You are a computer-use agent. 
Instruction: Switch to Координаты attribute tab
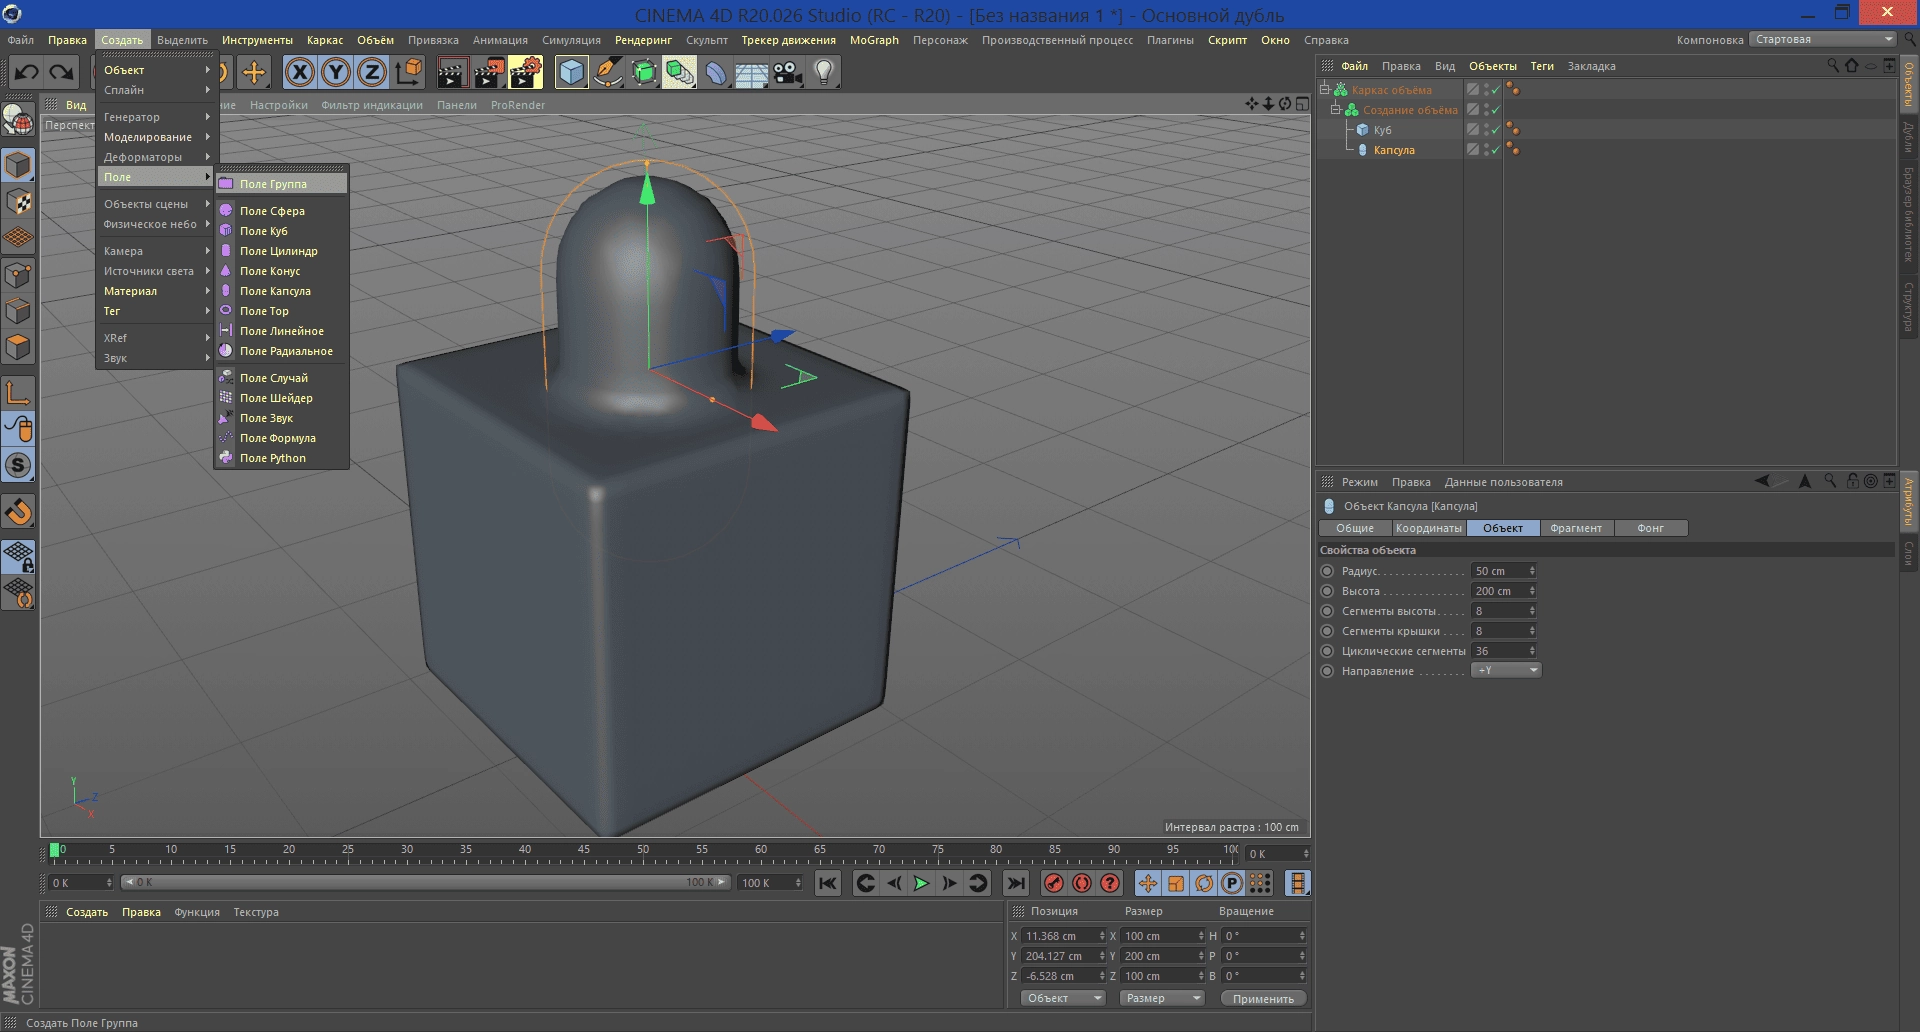coord(1429,528)
